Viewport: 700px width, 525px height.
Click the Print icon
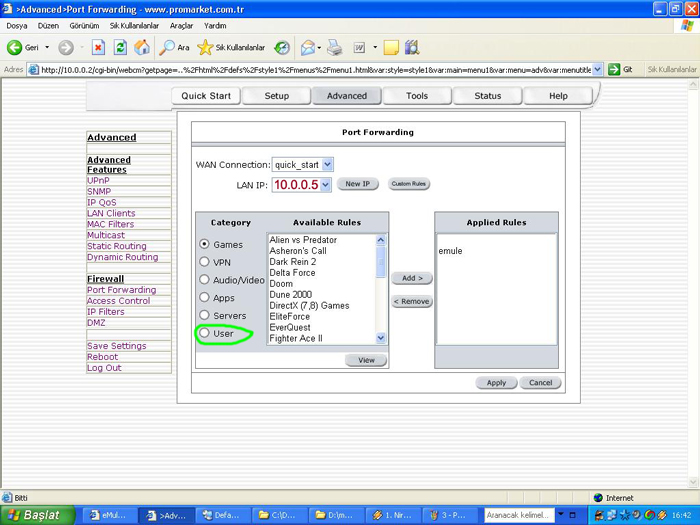334,47
